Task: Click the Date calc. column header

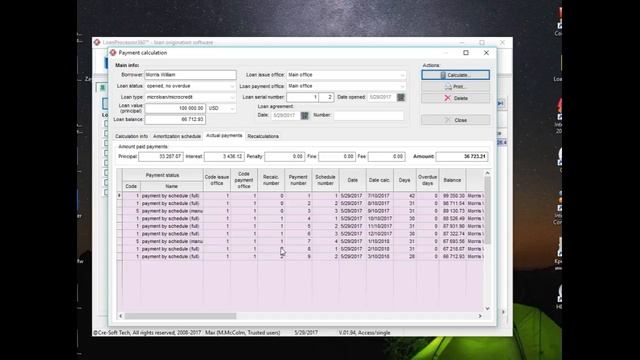Action: click(380, 180)
